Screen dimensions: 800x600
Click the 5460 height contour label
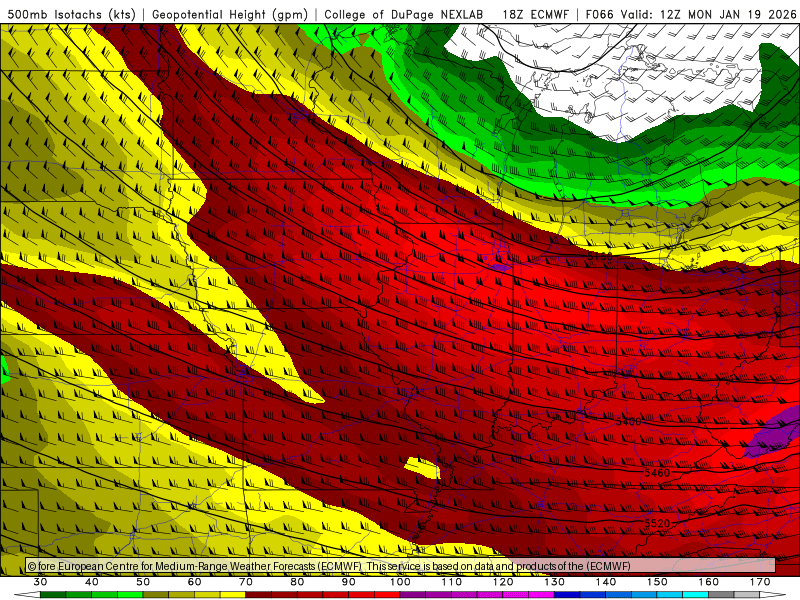[x=657, y=472]
